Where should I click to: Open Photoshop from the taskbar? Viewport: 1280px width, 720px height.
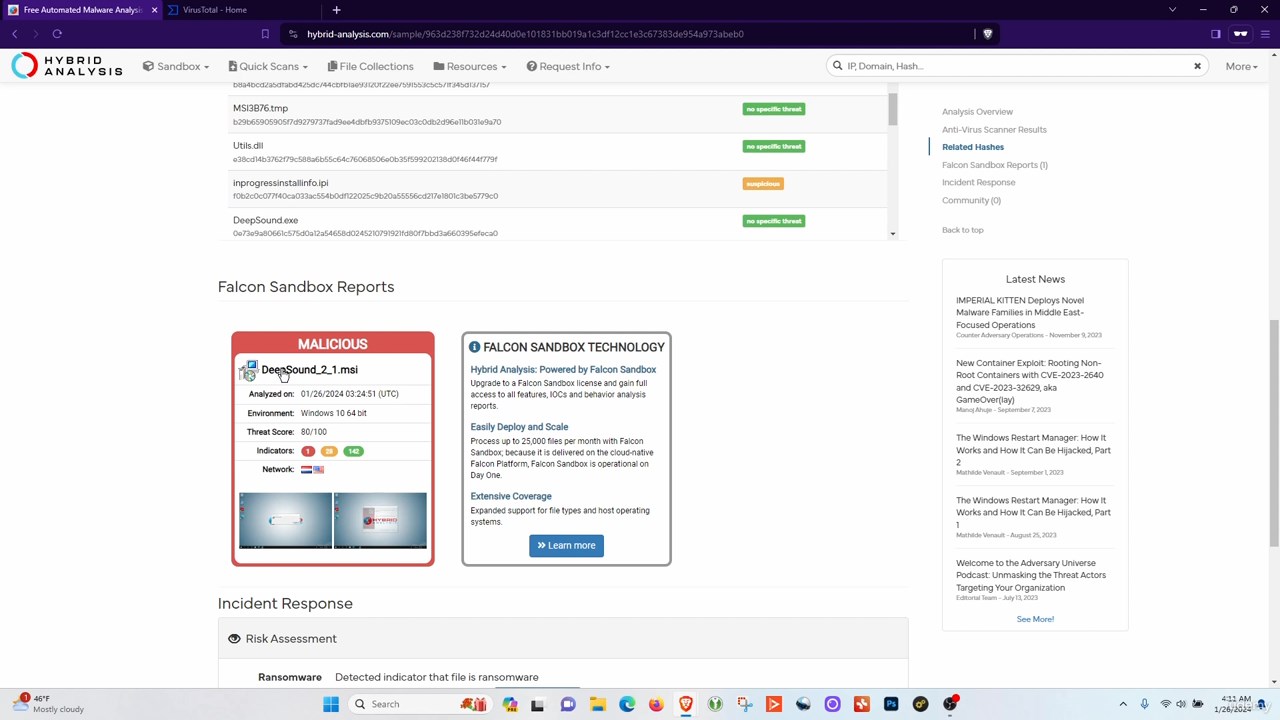(891, 704)
